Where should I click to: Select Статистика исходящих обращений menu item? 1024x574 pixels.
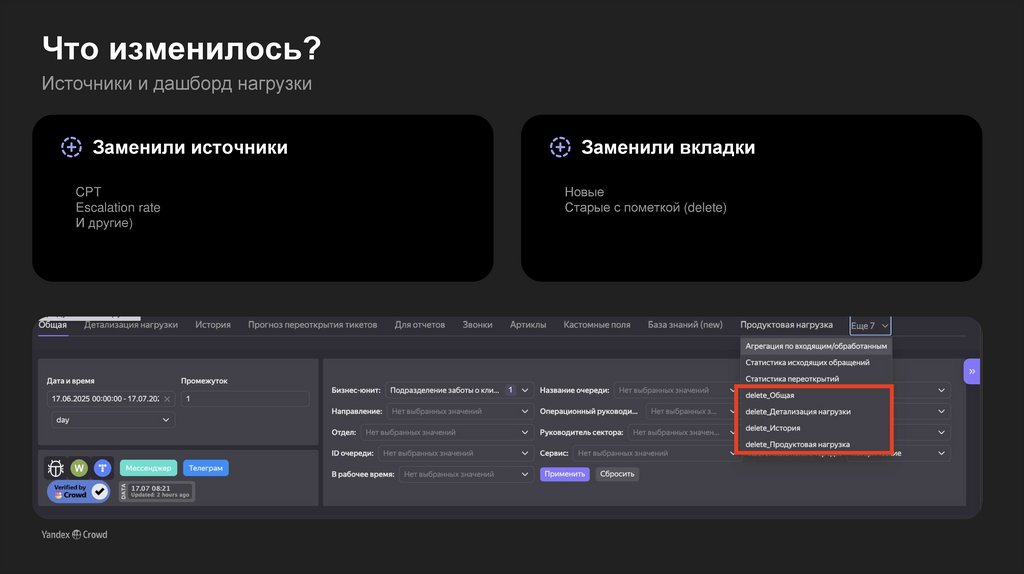coord(816,362)
